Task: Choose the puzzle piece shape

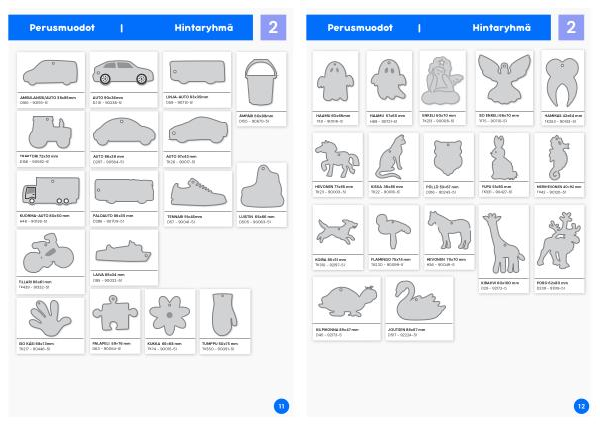Action: [115, 313]
